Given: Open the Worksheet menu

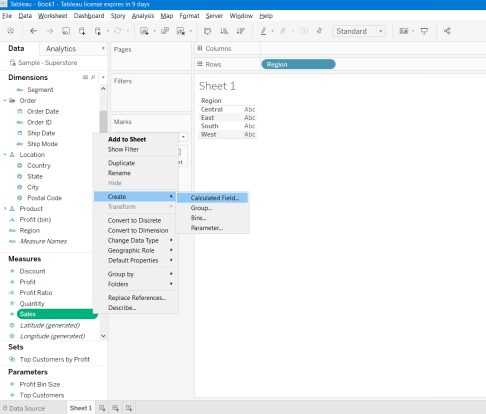Looking at the screenshot, I should point(52,16).
